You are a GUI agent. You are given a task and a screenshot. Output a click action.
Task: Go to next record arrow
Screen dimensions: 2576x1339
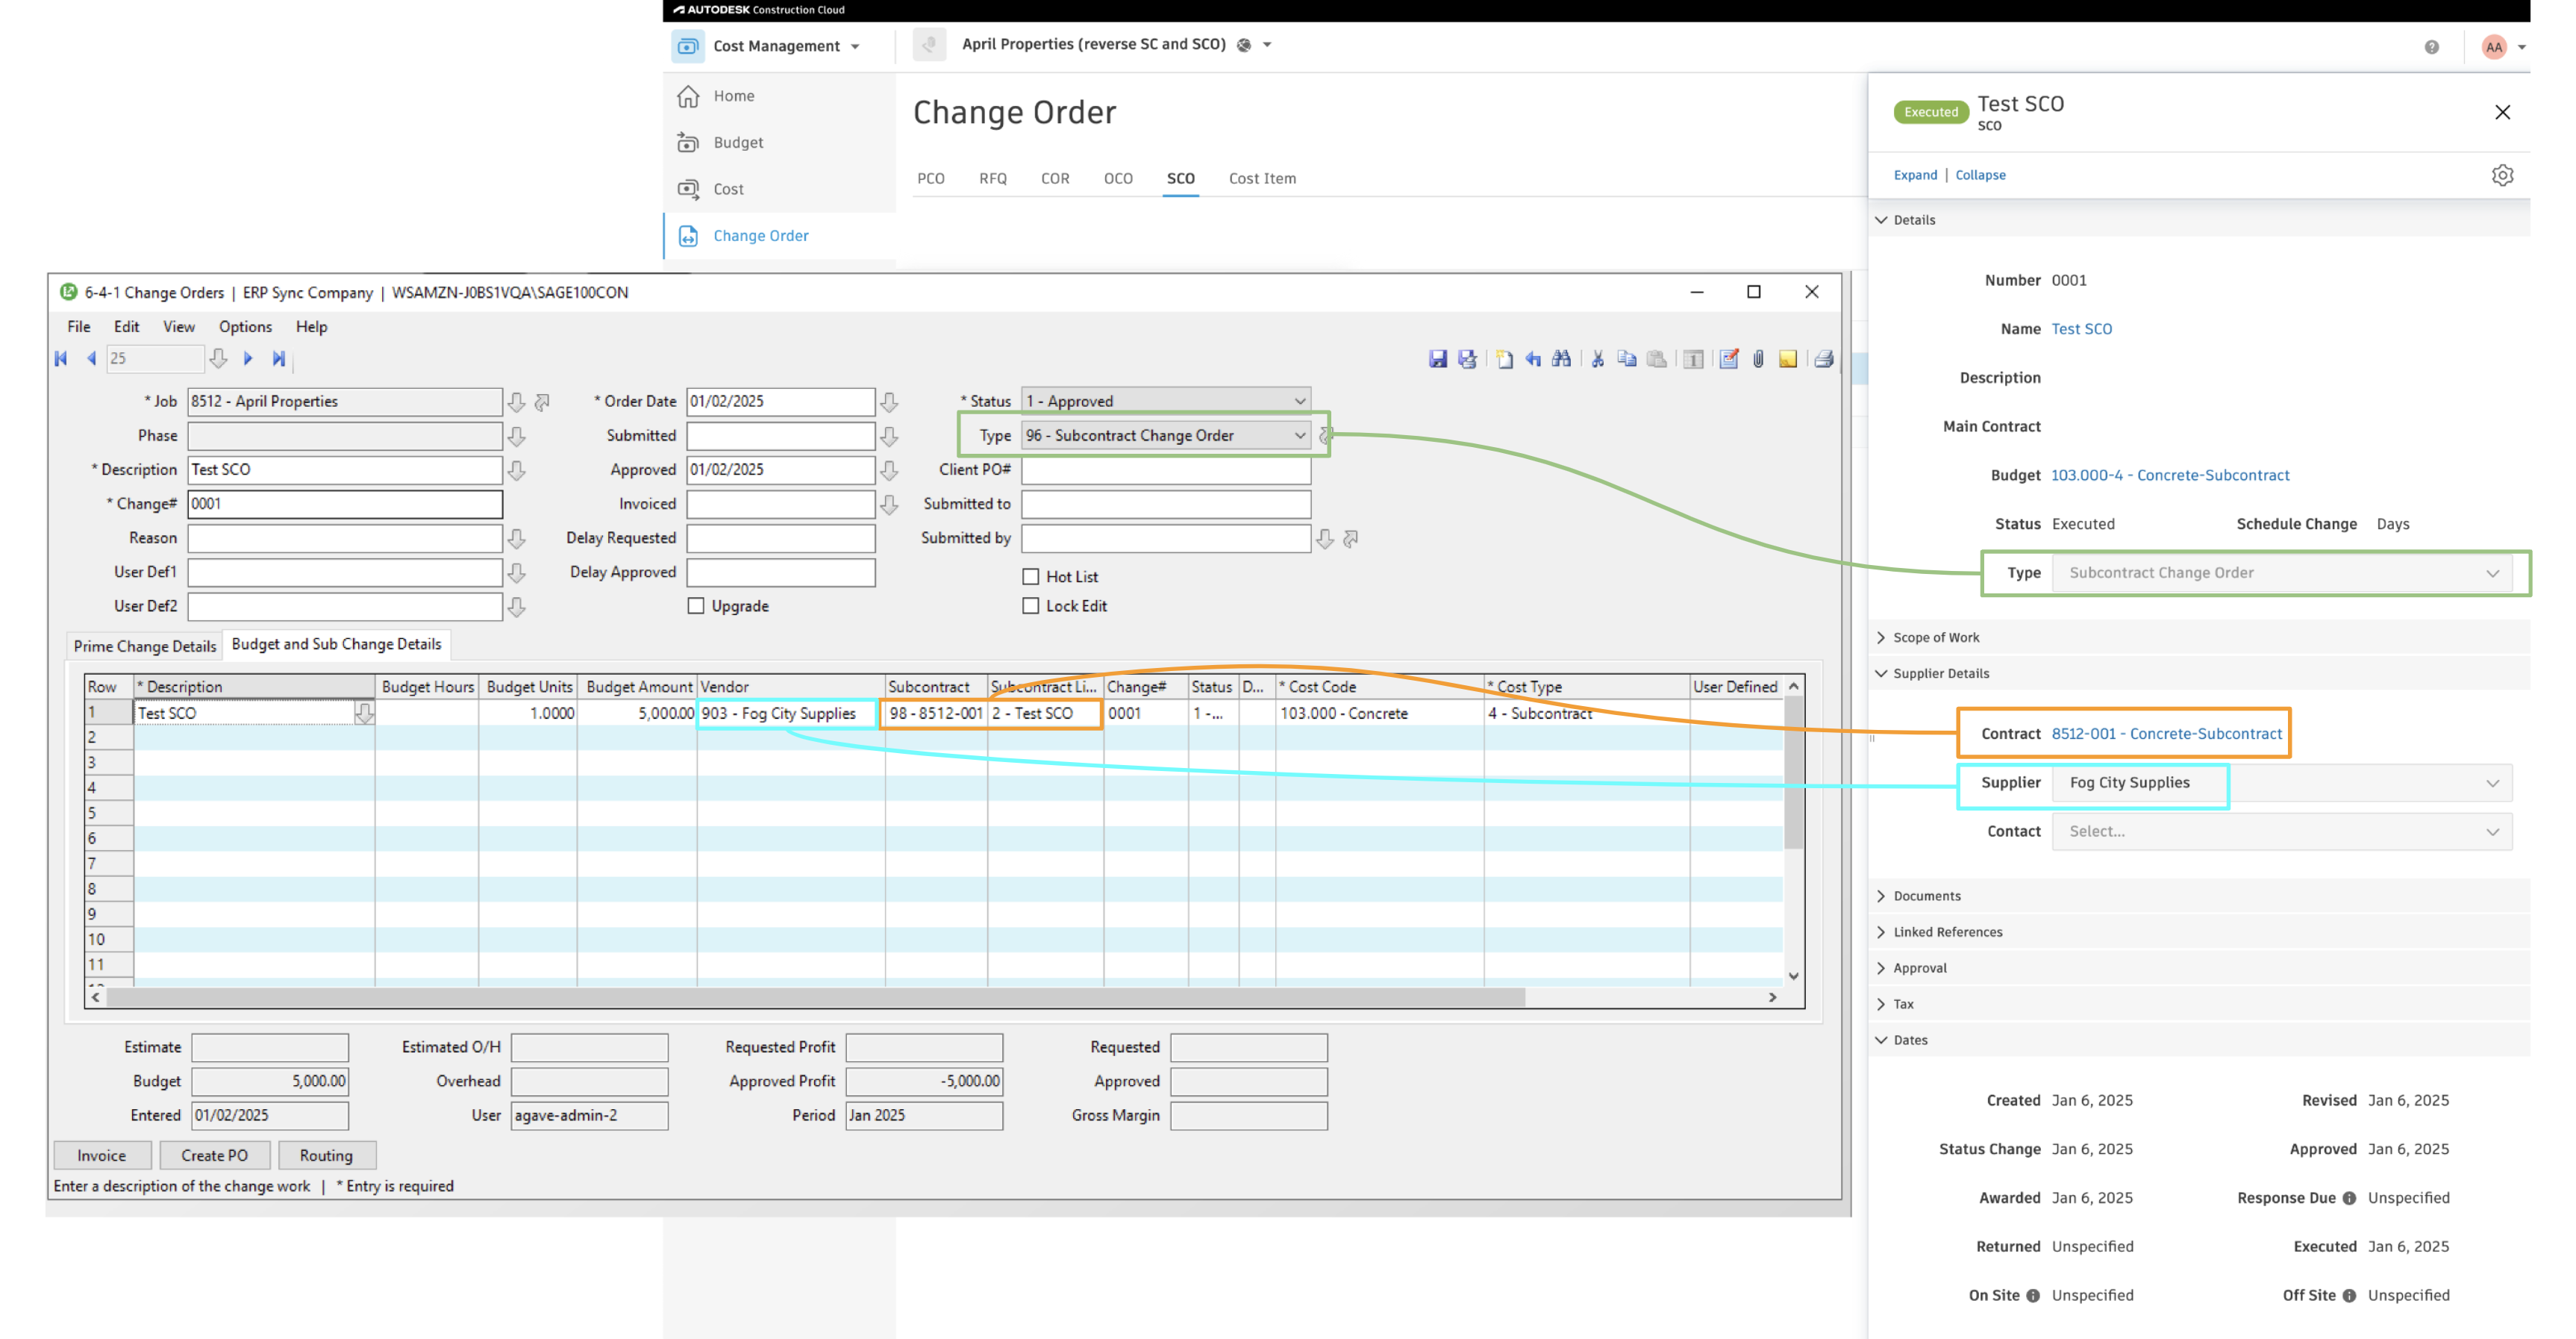248,358
